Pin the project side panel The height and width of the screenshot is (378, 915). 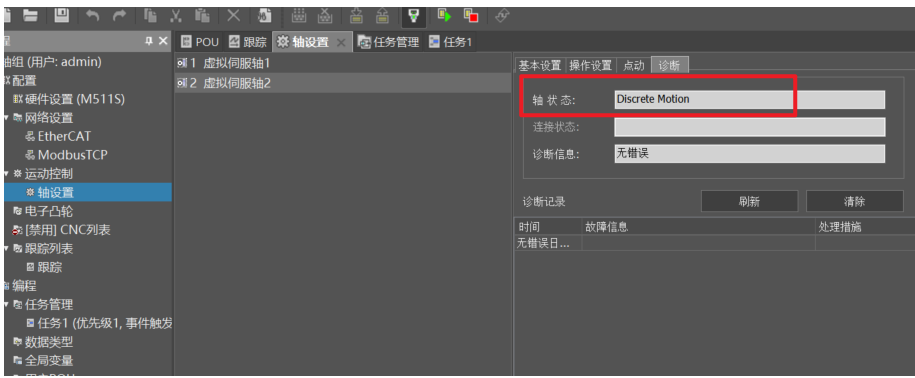(x=149, y=41)
